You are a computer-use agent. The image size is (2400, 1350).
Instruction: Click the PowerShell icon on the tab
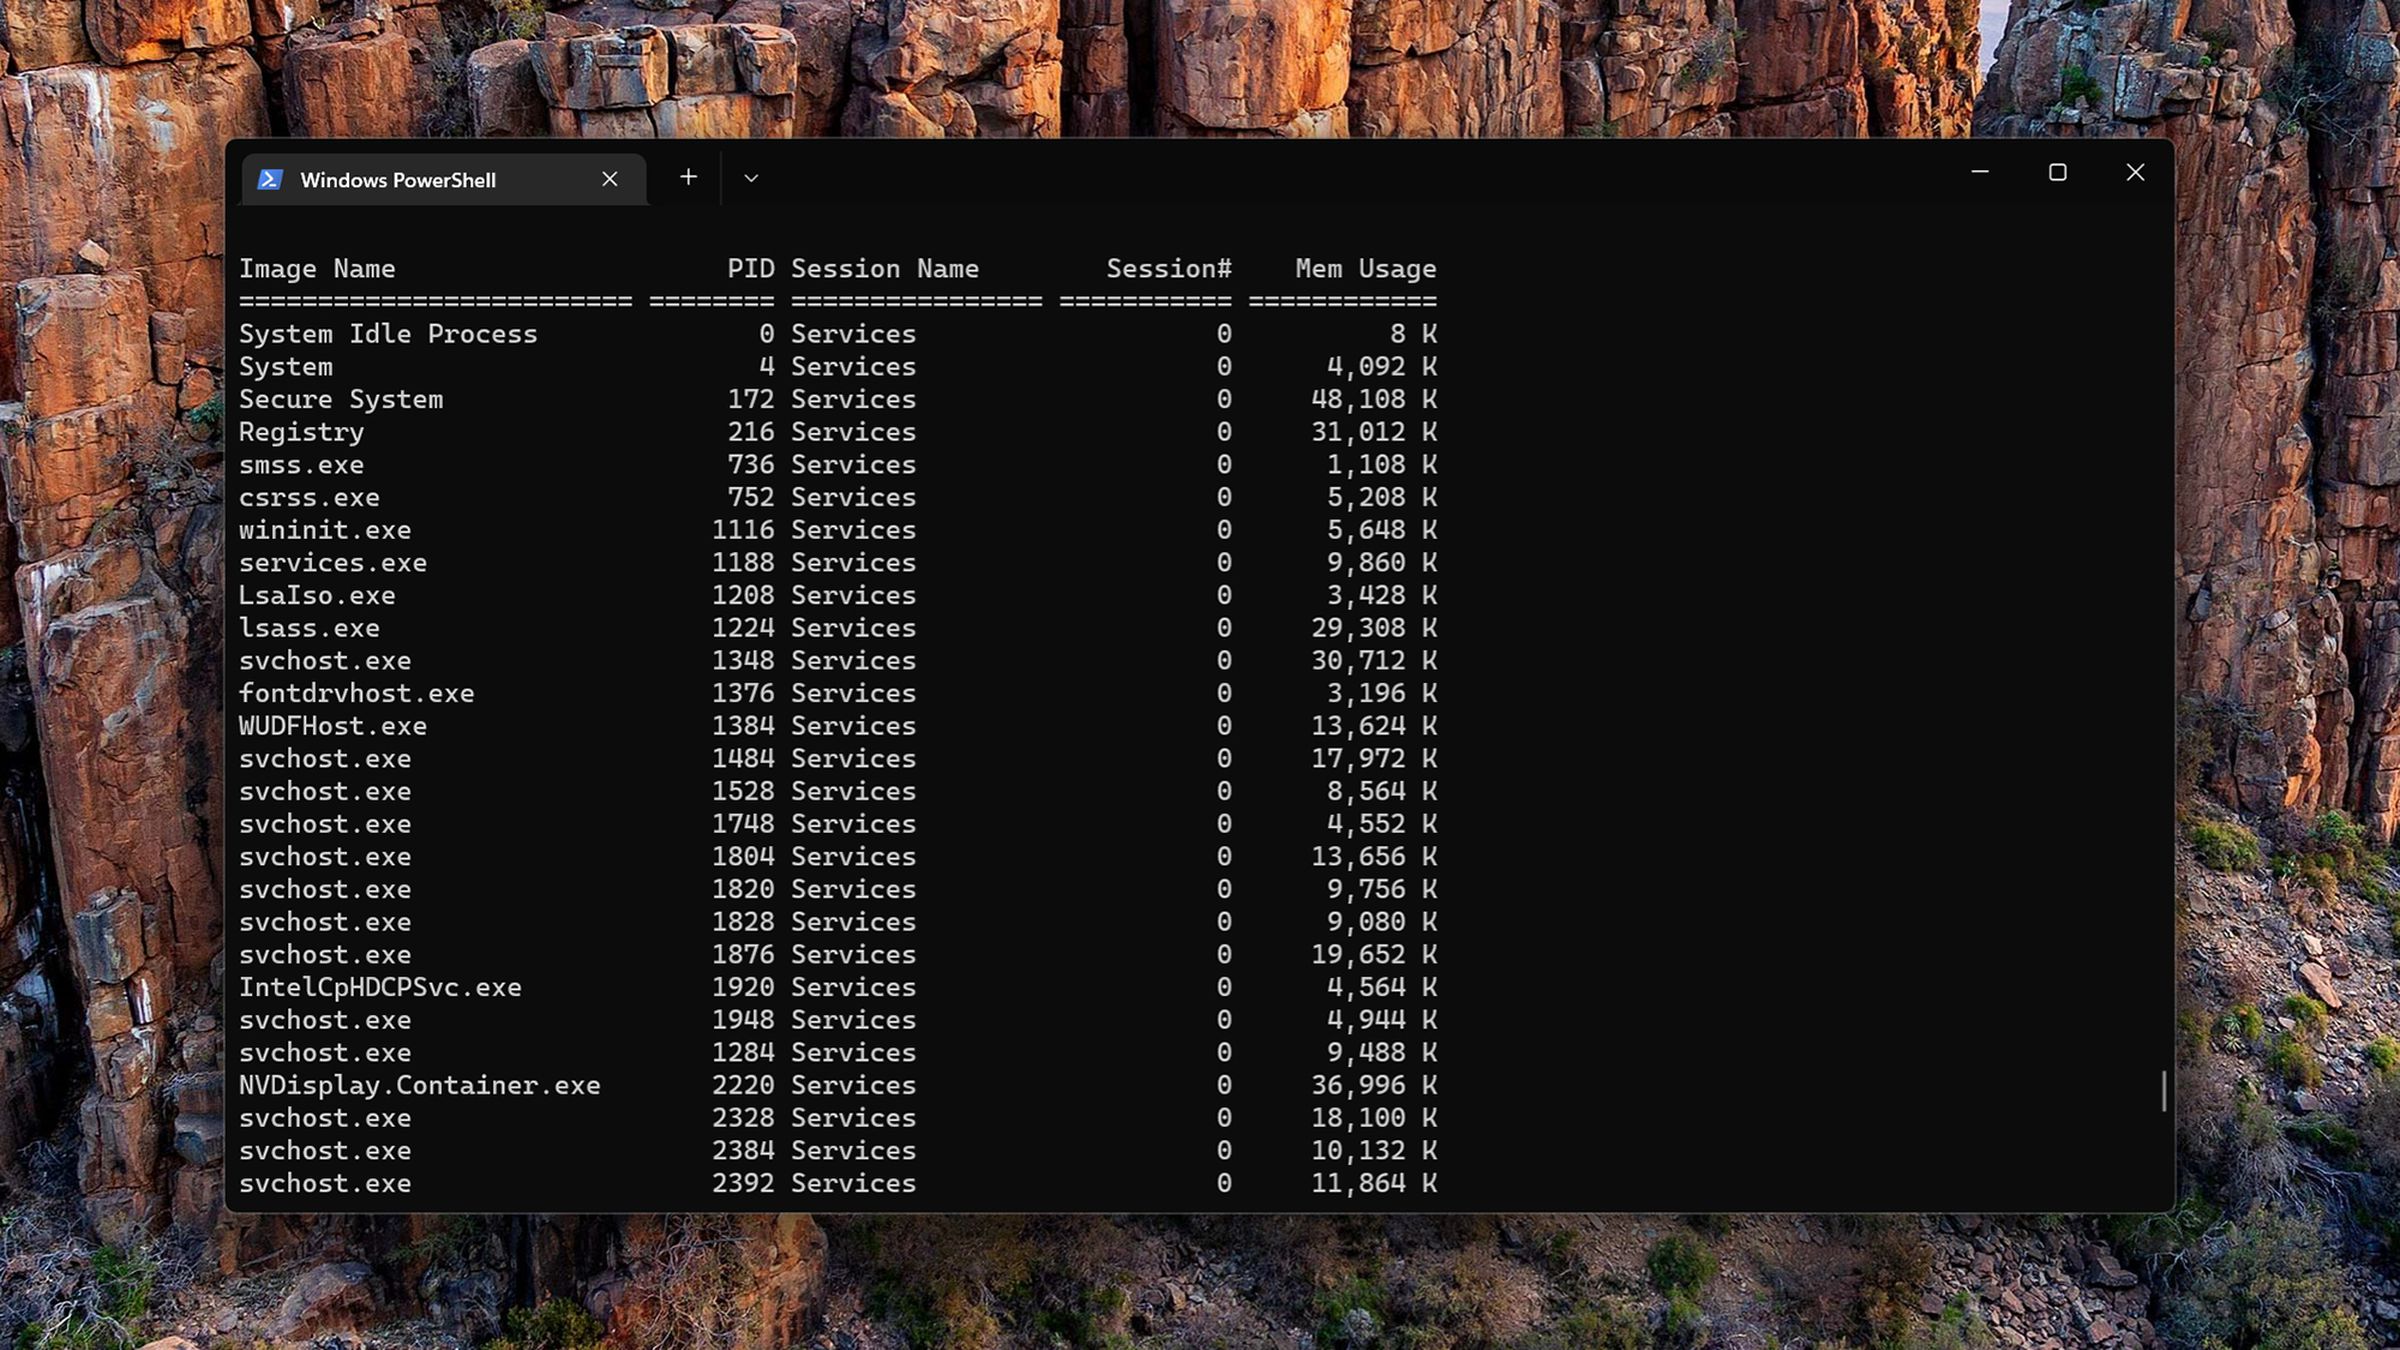pyautogui.click(x=271, y=179)
